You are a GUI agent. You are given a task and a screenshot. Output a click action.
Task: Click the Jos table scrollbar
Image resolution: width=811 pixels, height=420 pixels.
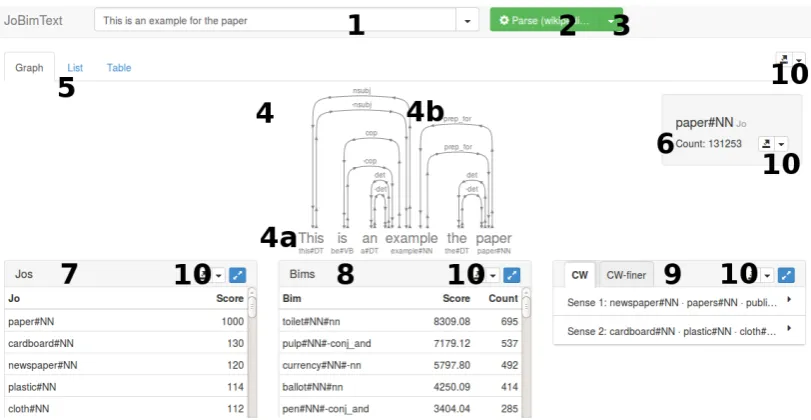(252, 352)
